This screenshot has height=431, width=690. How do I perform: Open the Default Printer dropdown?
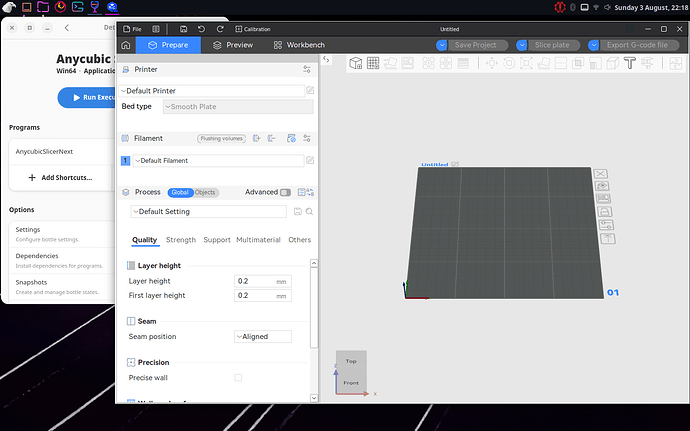pos(212,91)
